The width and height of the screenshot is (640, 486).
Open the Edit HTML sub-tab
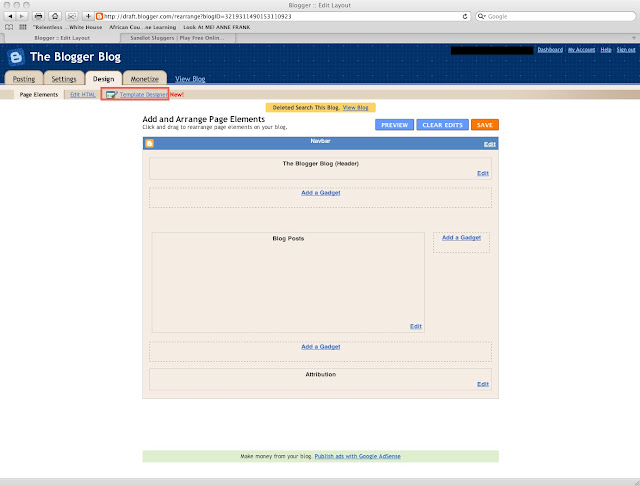click(83, 95)
